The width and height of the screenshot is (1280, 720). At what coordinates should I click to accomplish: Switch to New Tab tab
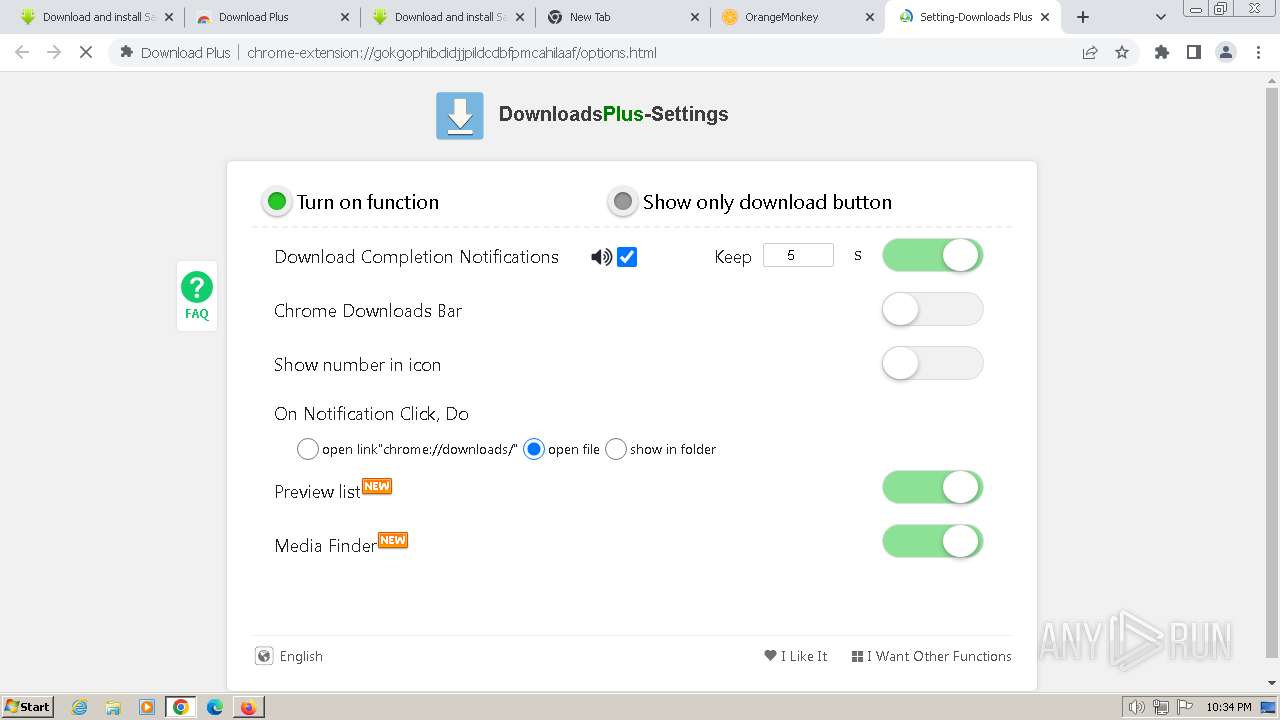[624, 17]
